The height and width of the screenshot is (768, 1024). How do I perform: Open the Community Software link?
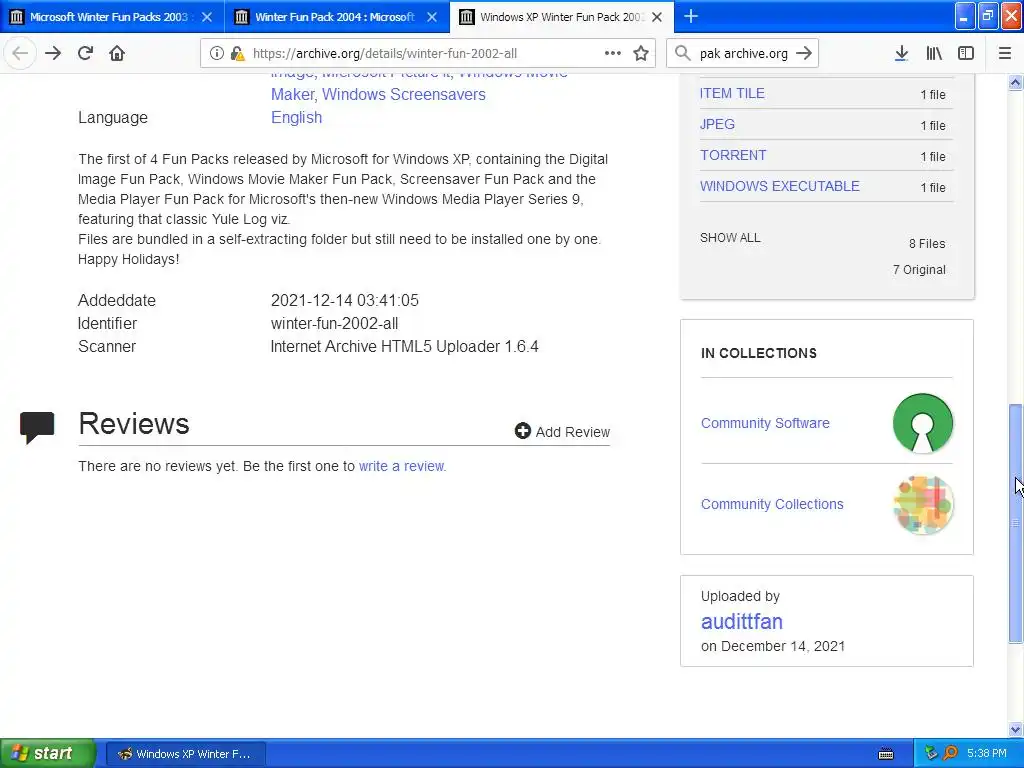765,423
